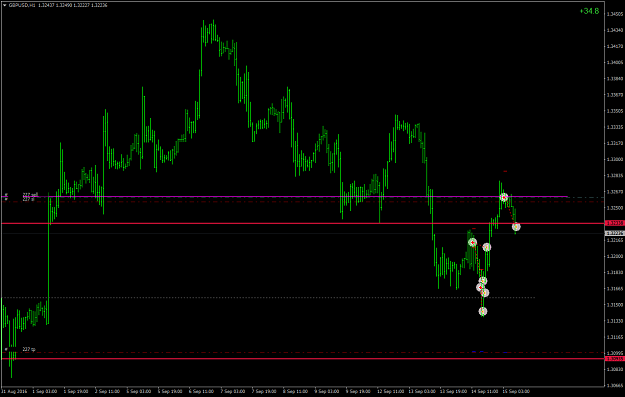Click the '31 Aug 2016' time axis label

tap(14, 391)
